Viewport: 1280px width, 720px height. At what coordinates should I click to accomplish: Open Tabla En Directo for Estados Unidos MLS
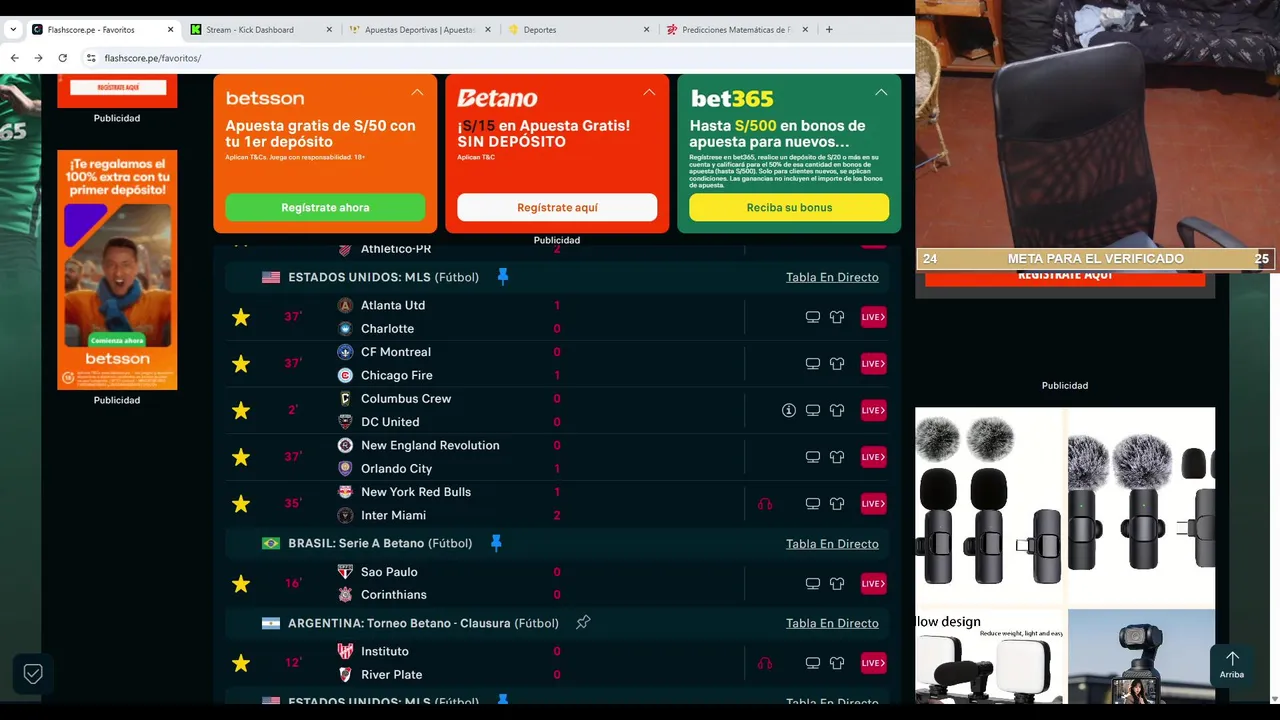tap(832, 277)
